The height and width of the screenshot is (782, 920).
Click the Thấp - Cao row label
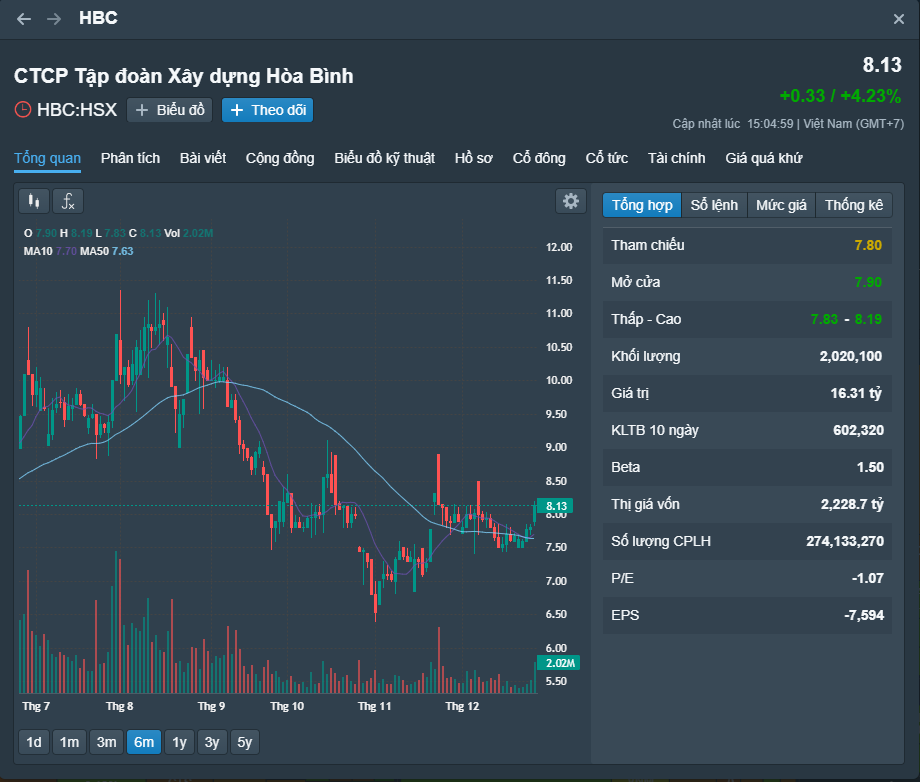pyautogui.click(x=646, y=319)
